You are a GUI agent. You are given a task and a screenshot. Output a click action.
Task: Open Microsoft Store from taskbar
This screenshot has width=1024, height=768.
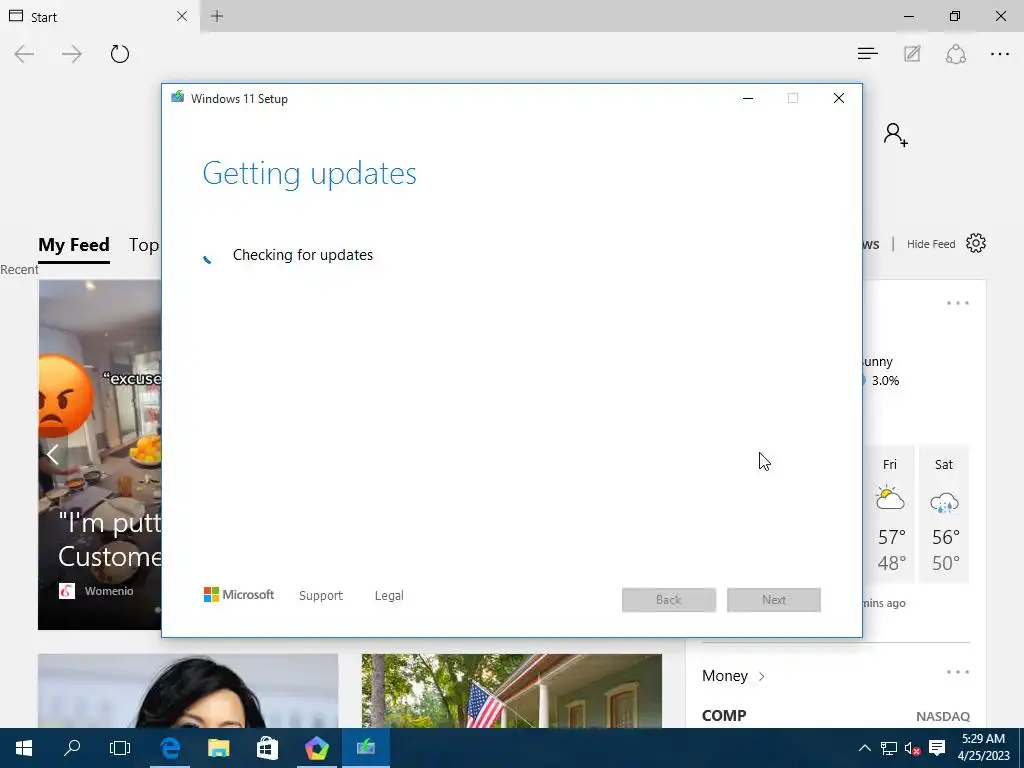(x=268, y=748)
